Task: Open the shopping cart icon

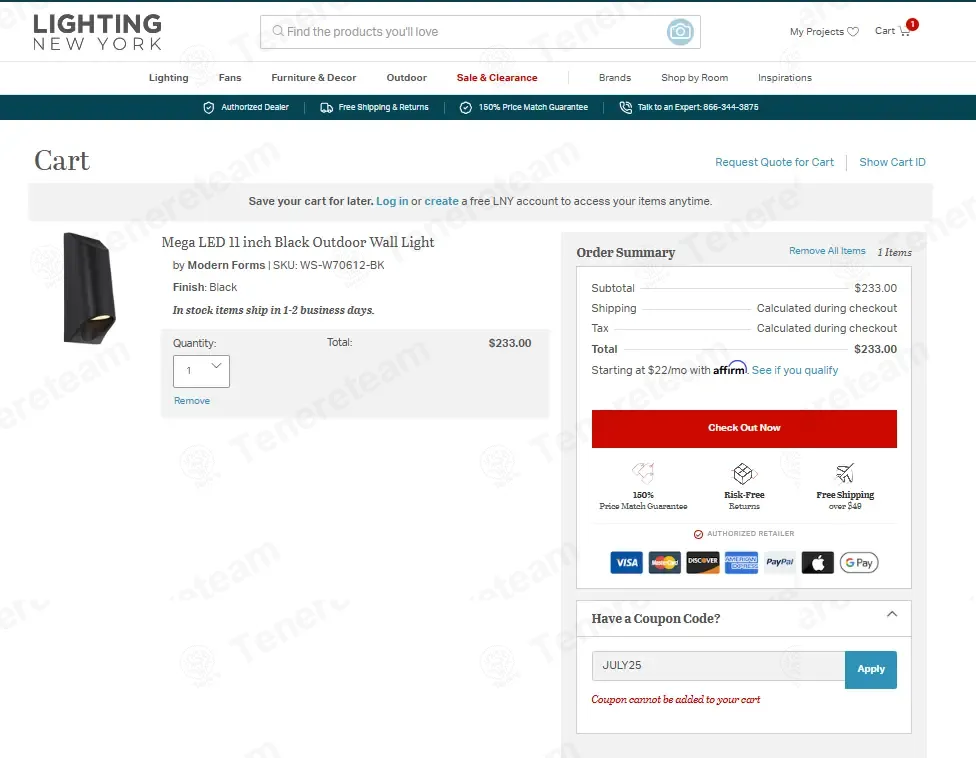Action: pos(904,31)
